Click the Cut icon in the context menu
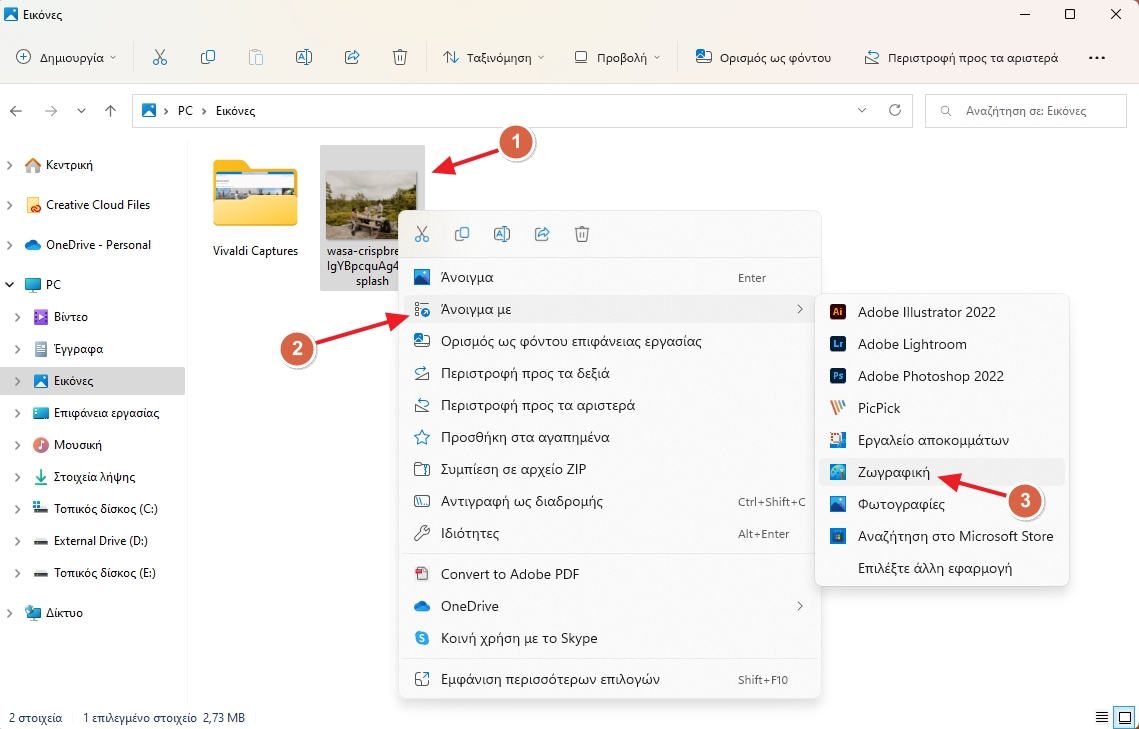The image size is (1139, 729). coord(421,234)
